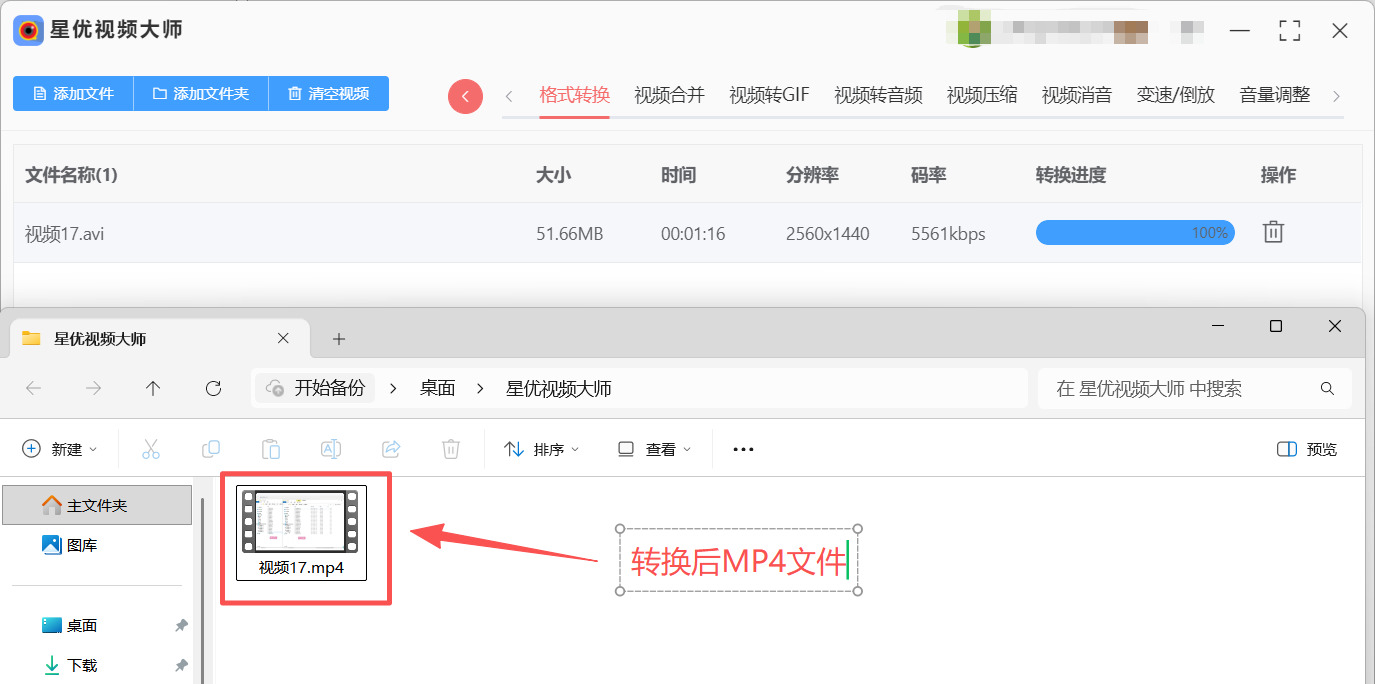Click the 5561kbps bitrate value
This screenshot has height=684, width=1375.
(x=948, y=234)
